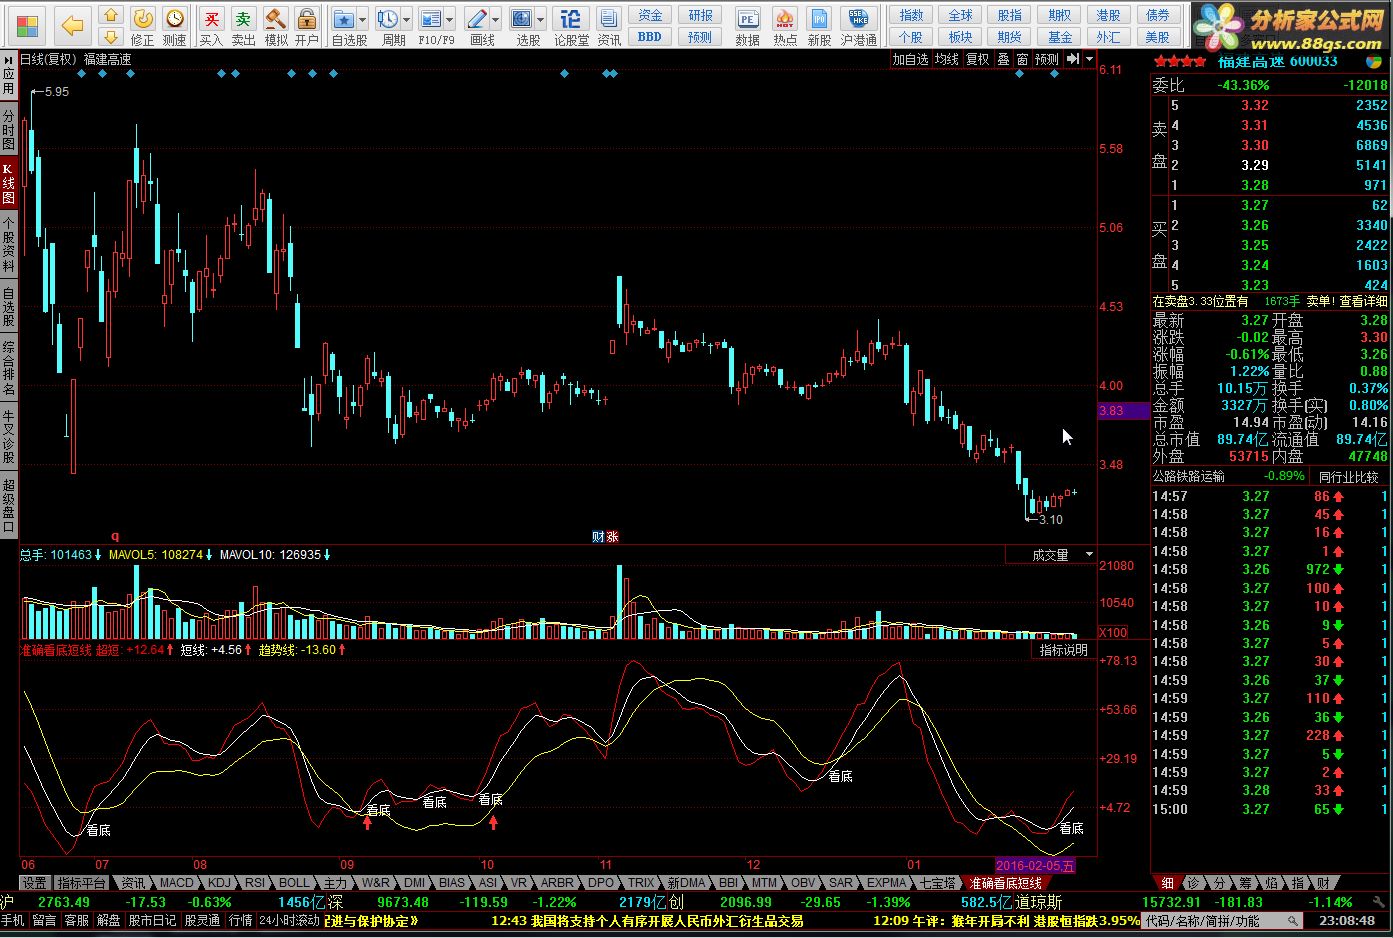The image size is (1393, 938).
Task: Toggle the 预测 forecast option
Action: pyautogui.click(x=1046, y=59)
